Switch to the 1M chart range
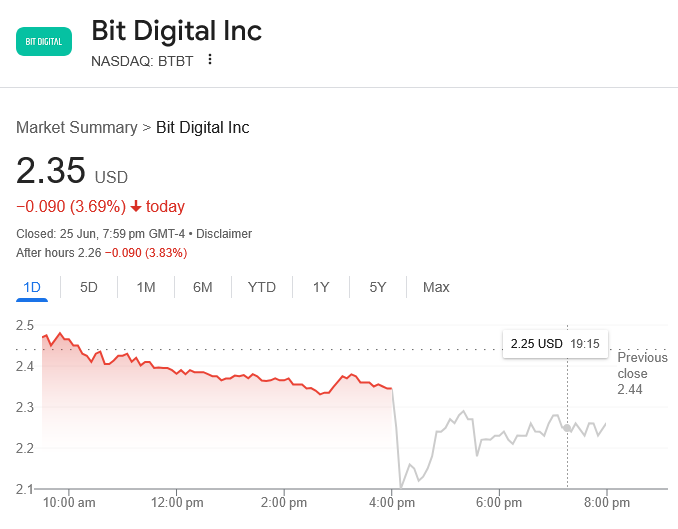This screenshot has height=529, width=678. click(146, 288)
